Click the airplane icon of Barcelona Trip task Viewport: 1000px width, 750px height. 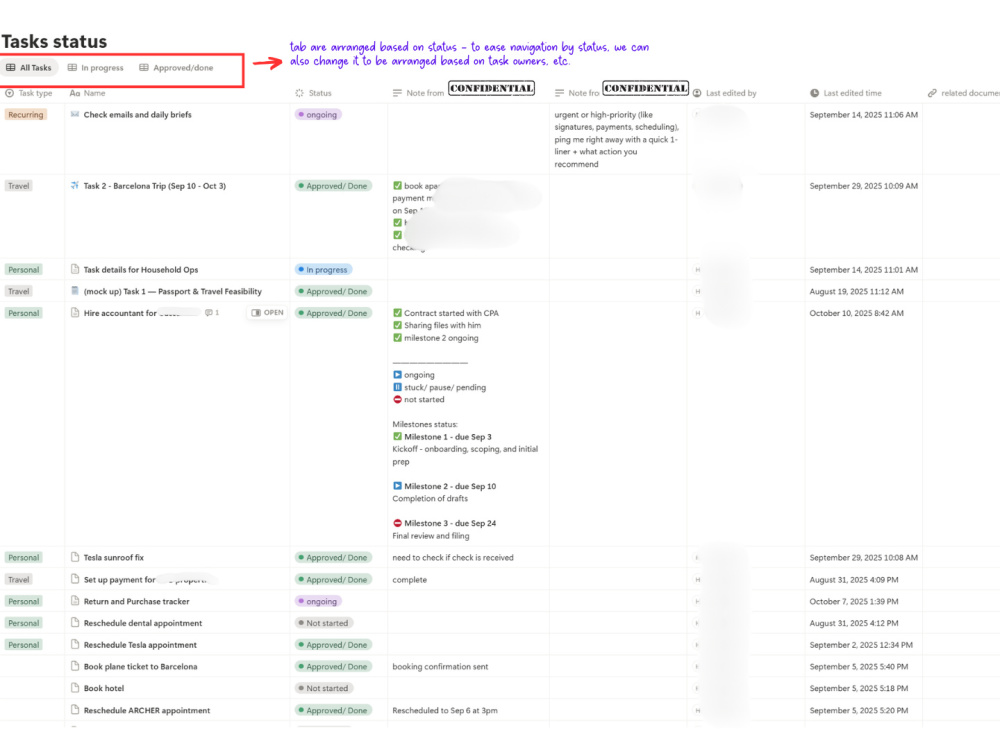click(x=75, y=186)
